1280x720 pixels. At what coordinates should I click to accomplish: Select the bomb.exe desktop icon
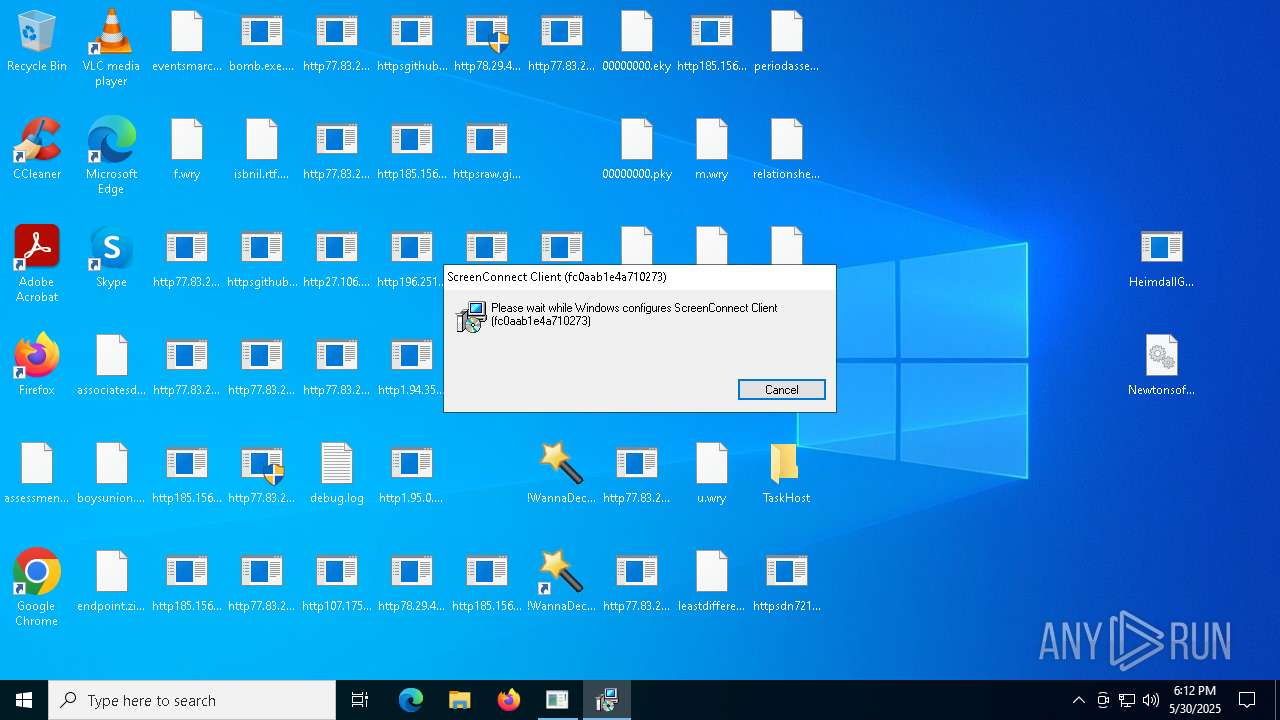262,41
